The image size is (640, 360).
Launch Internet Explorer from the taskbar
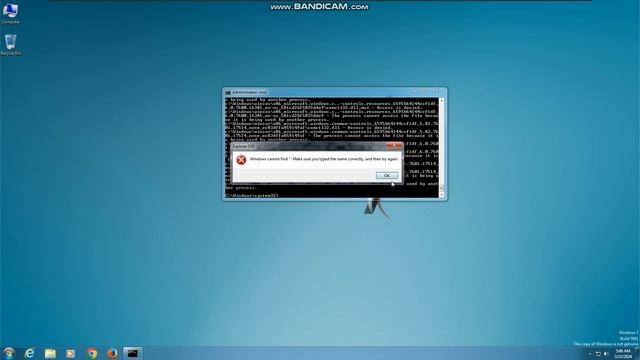[29, 353]
